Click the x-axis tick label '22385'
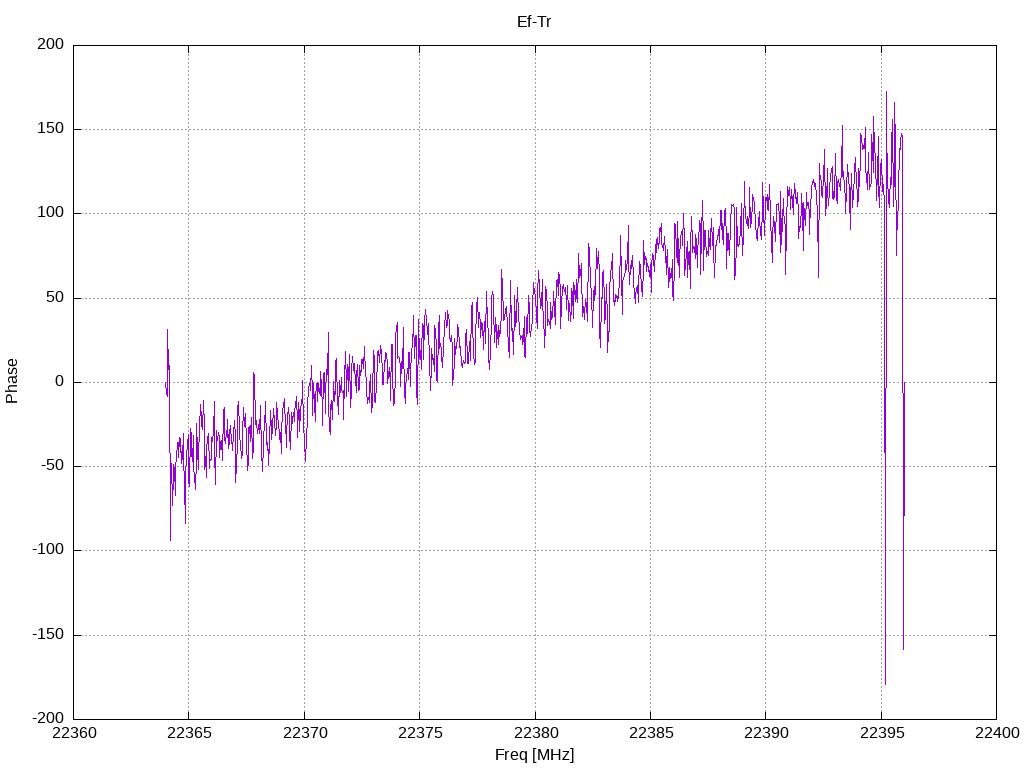1024x768 pixels. 650,733
